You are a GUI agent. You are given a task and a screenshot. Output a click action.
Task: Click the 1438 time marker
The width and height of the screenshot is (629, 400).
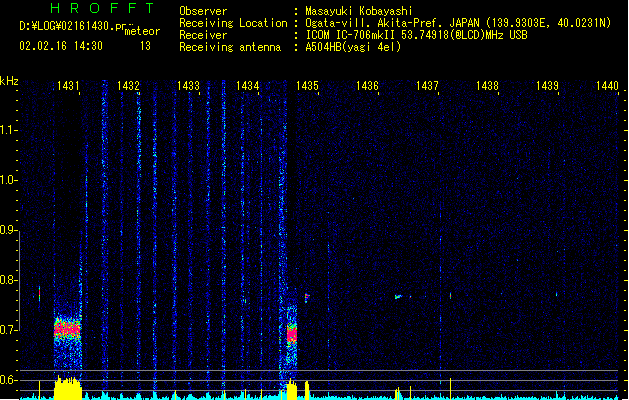(x=487, y=86)
